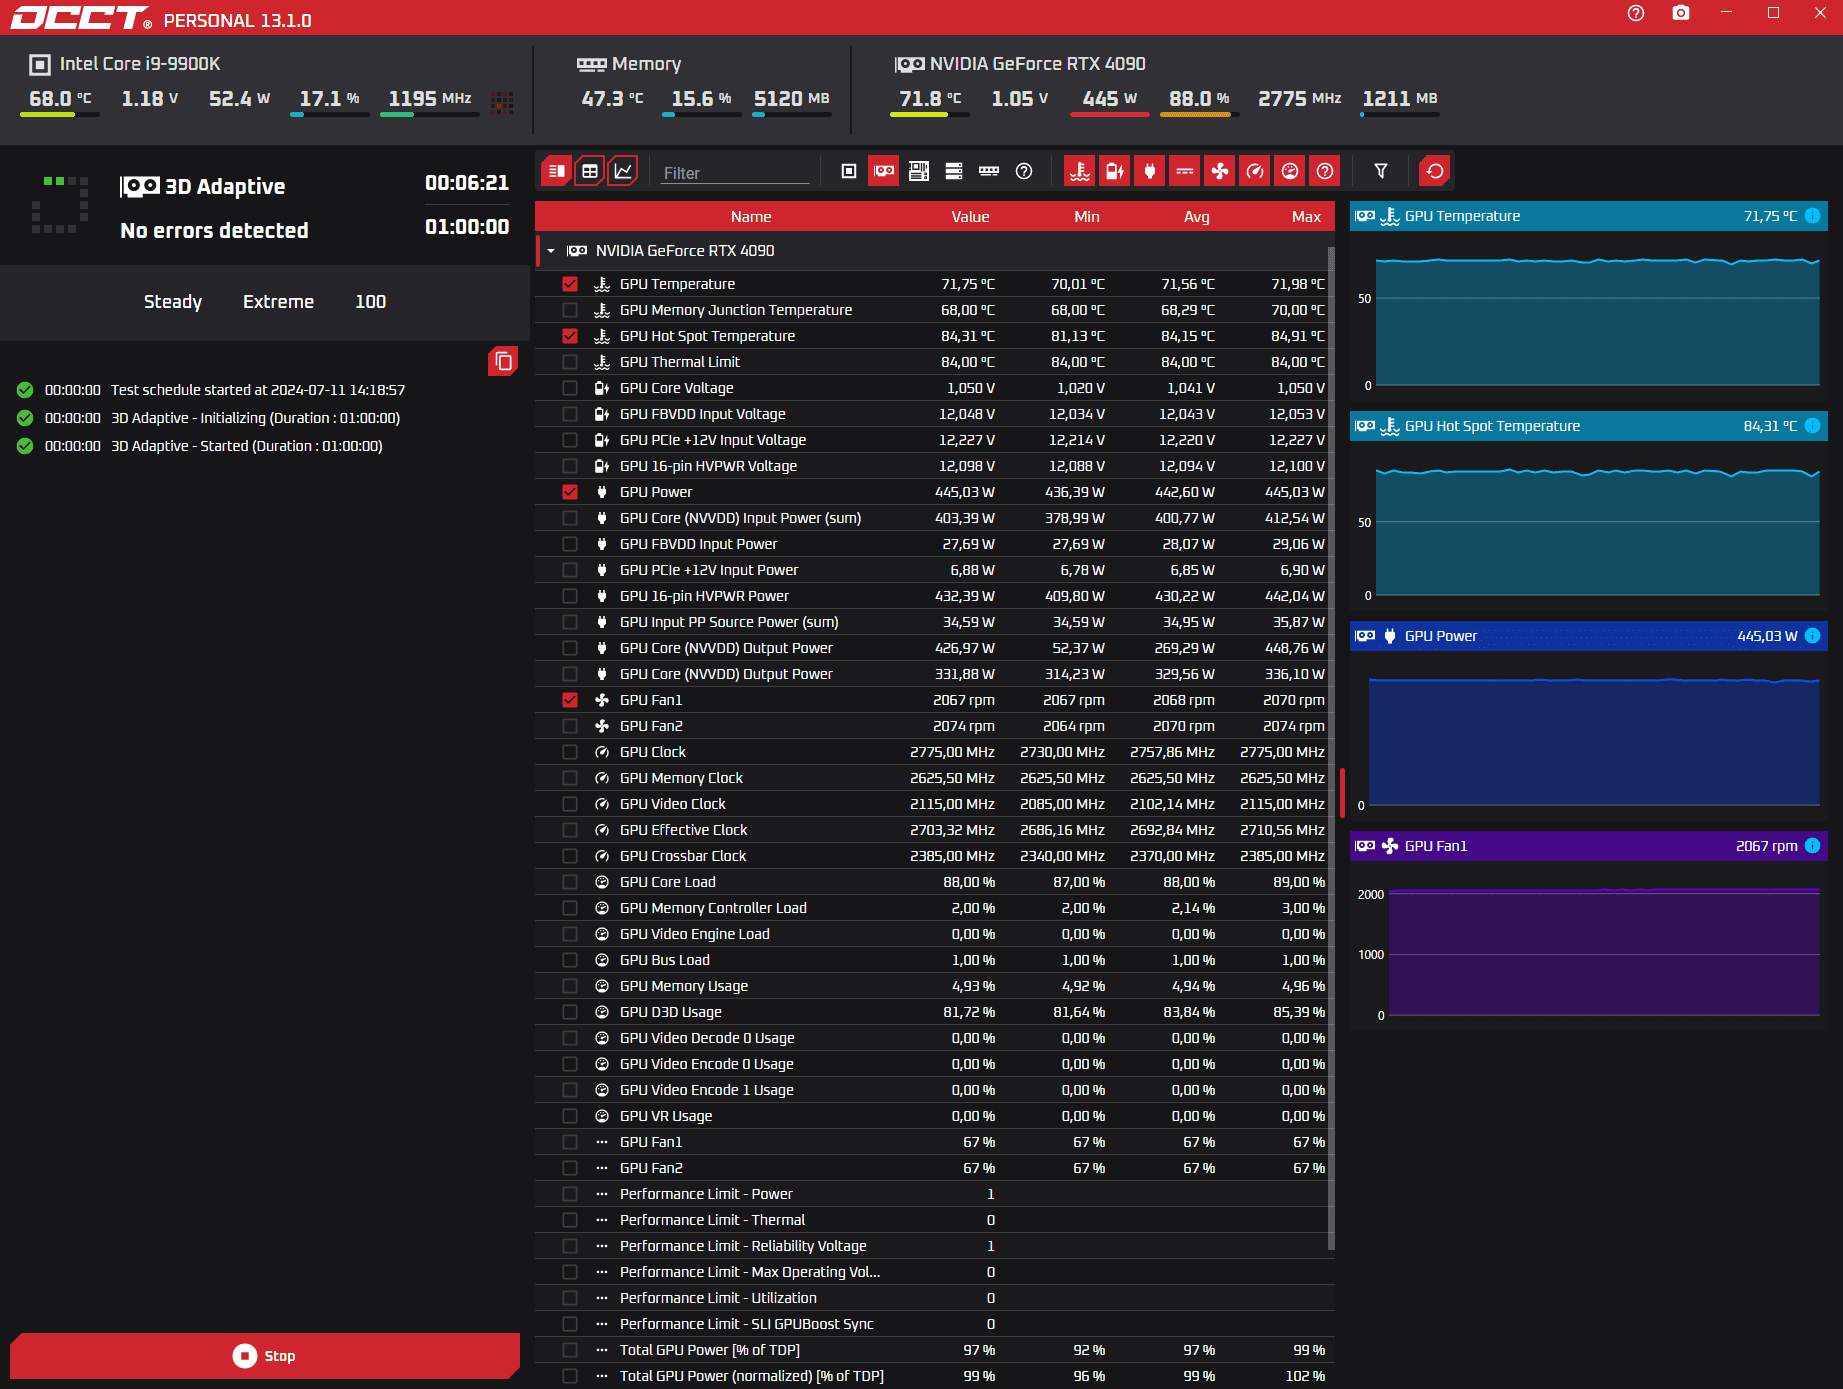Click the 'No errors detected' status text
Viewport: 1843px width, 1389px height.
coord(214,231)
